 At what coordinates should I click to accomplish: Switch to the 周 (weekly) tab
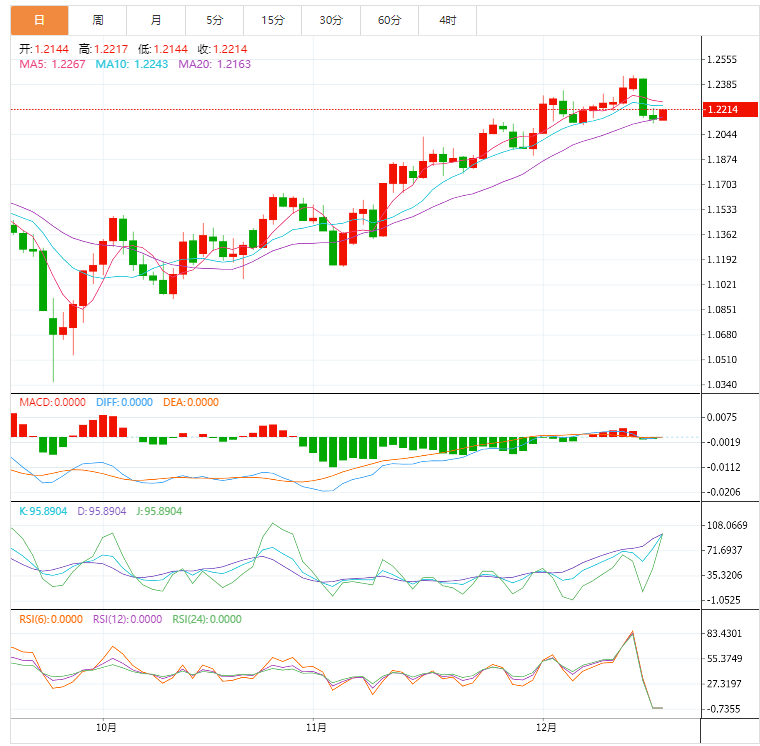point(98,20)
